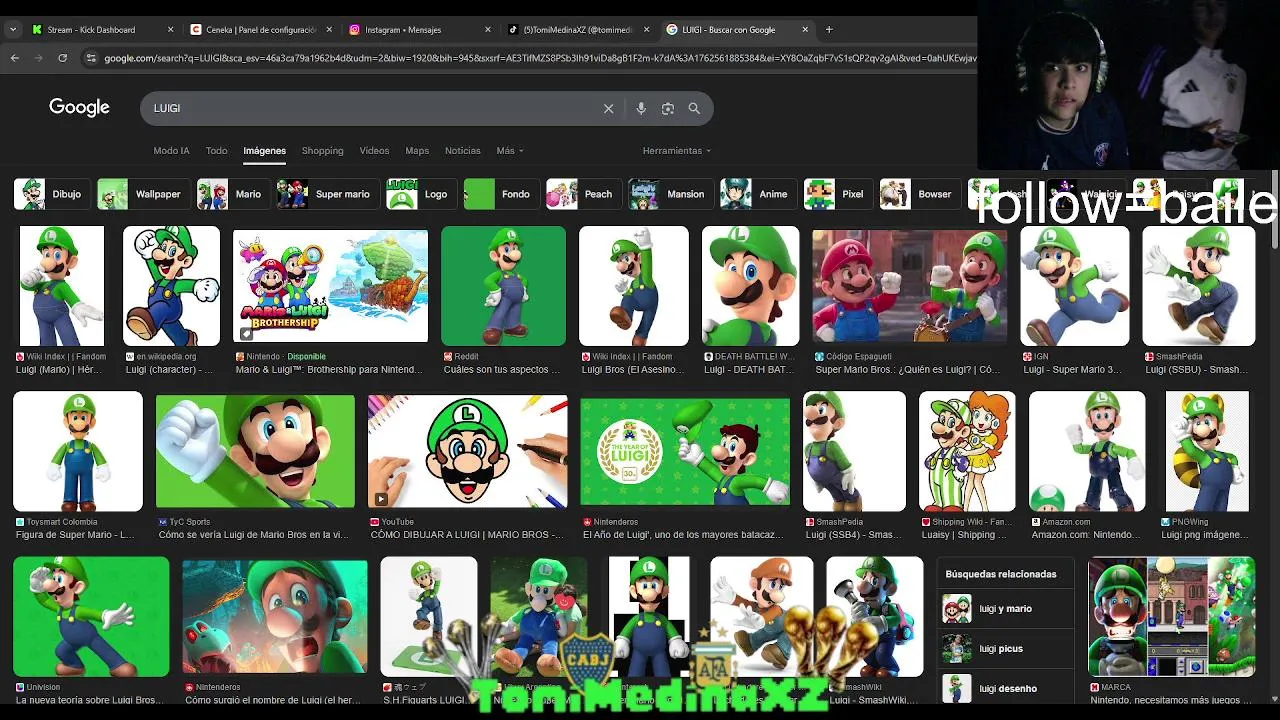The width and height of the screenshot is (1280, 720).
Task: Filter images by Peach chip
Action: click(x=584, y=194)
